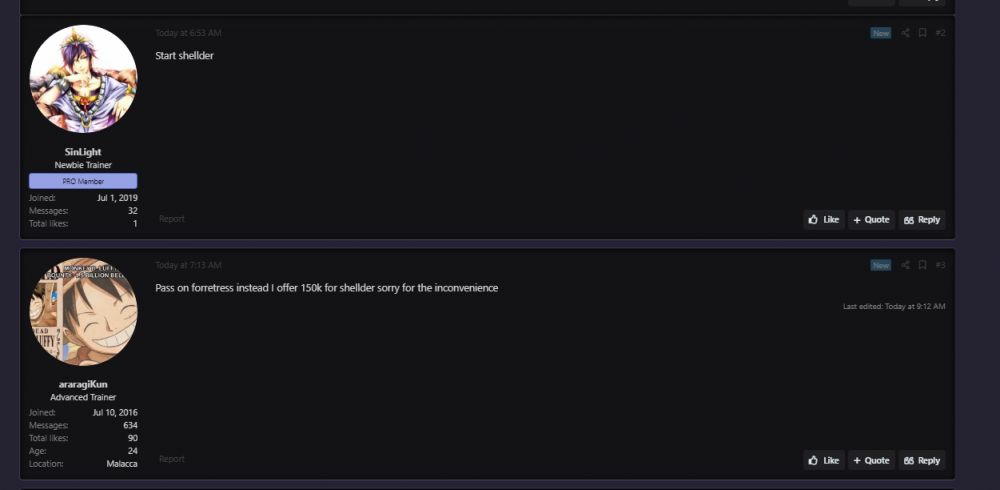Image resolution: width=1000 pixels, height=490 pixels.
Task: Click the share icon on post #2
Action: click(905, 33)
